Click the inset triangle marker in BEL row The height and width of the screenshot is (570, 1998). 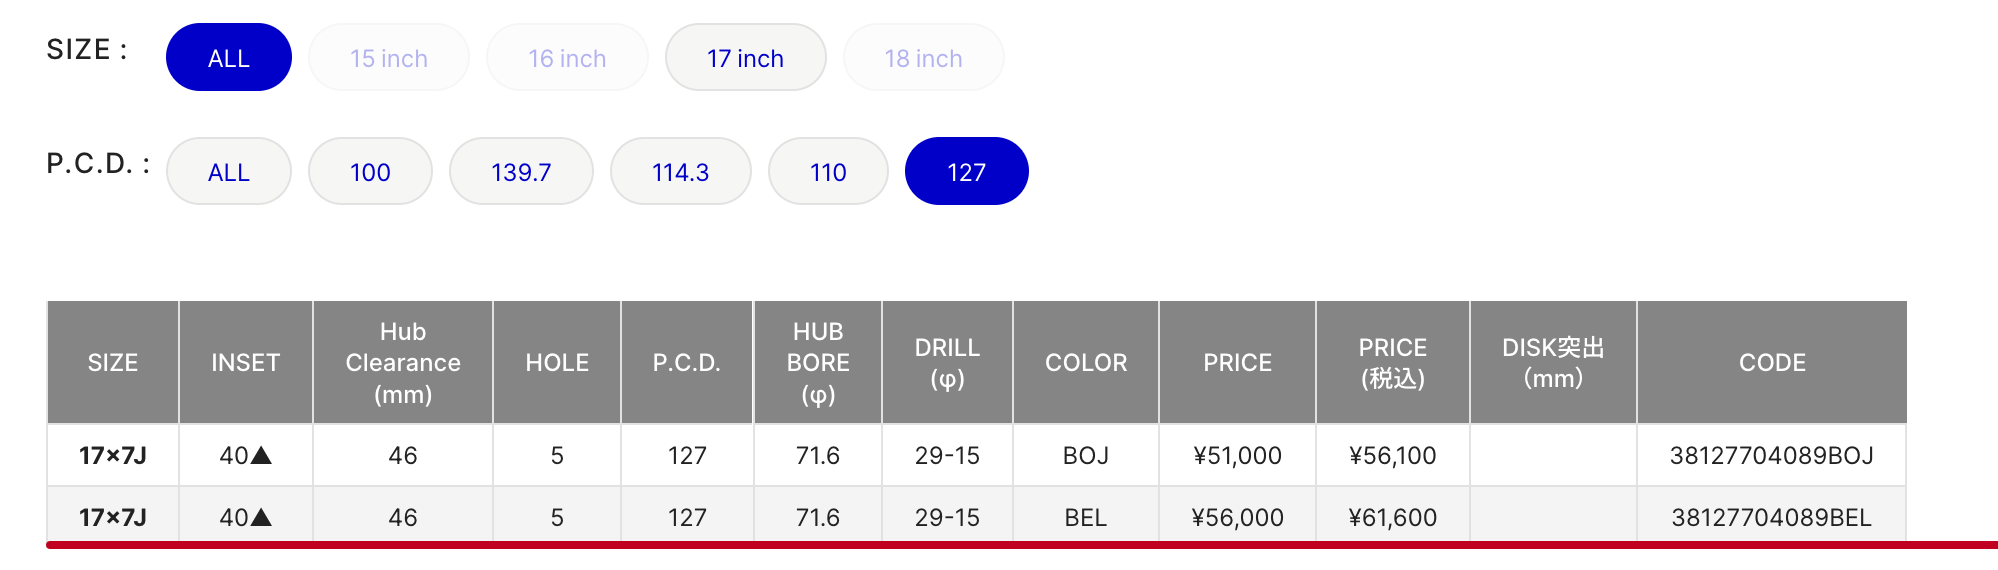(261, 517)
